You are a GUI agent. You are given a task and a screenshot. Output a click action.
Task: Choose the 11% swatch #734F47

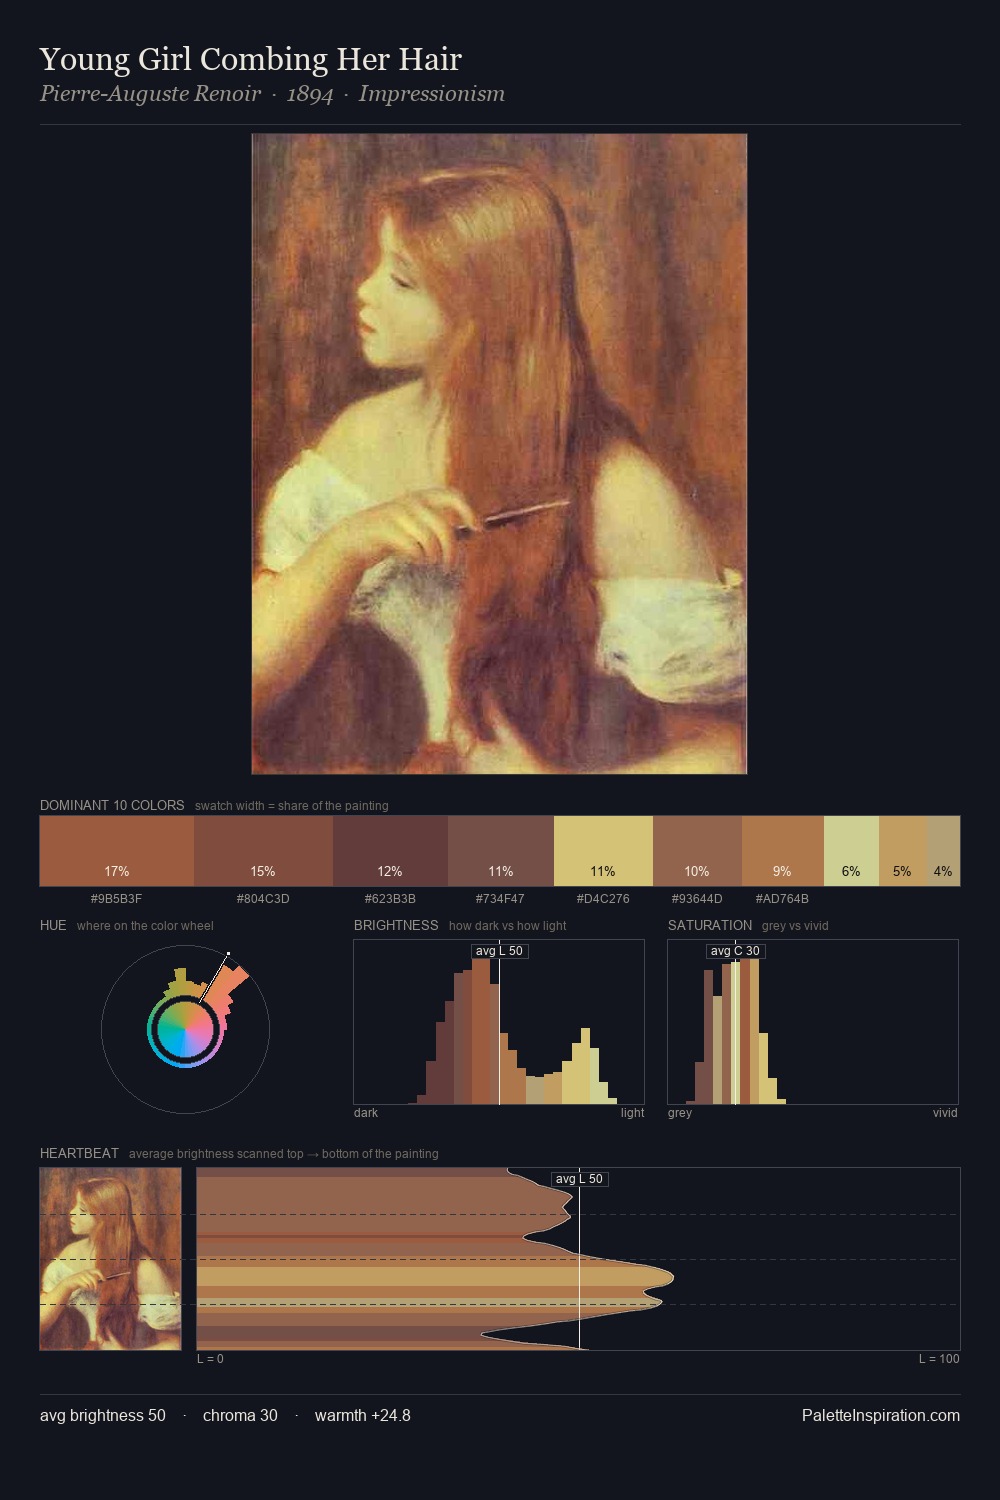[x=501, y=851]
